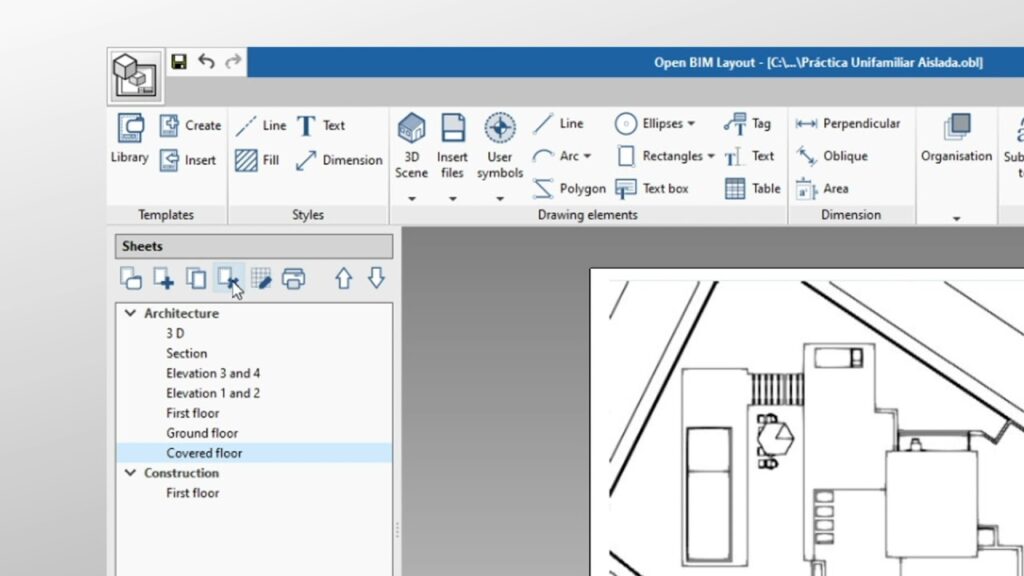Click the Perpendicular dimension button
This screenshot has width=1024, height=576.
pyautogui.click(x=848, y=124)
